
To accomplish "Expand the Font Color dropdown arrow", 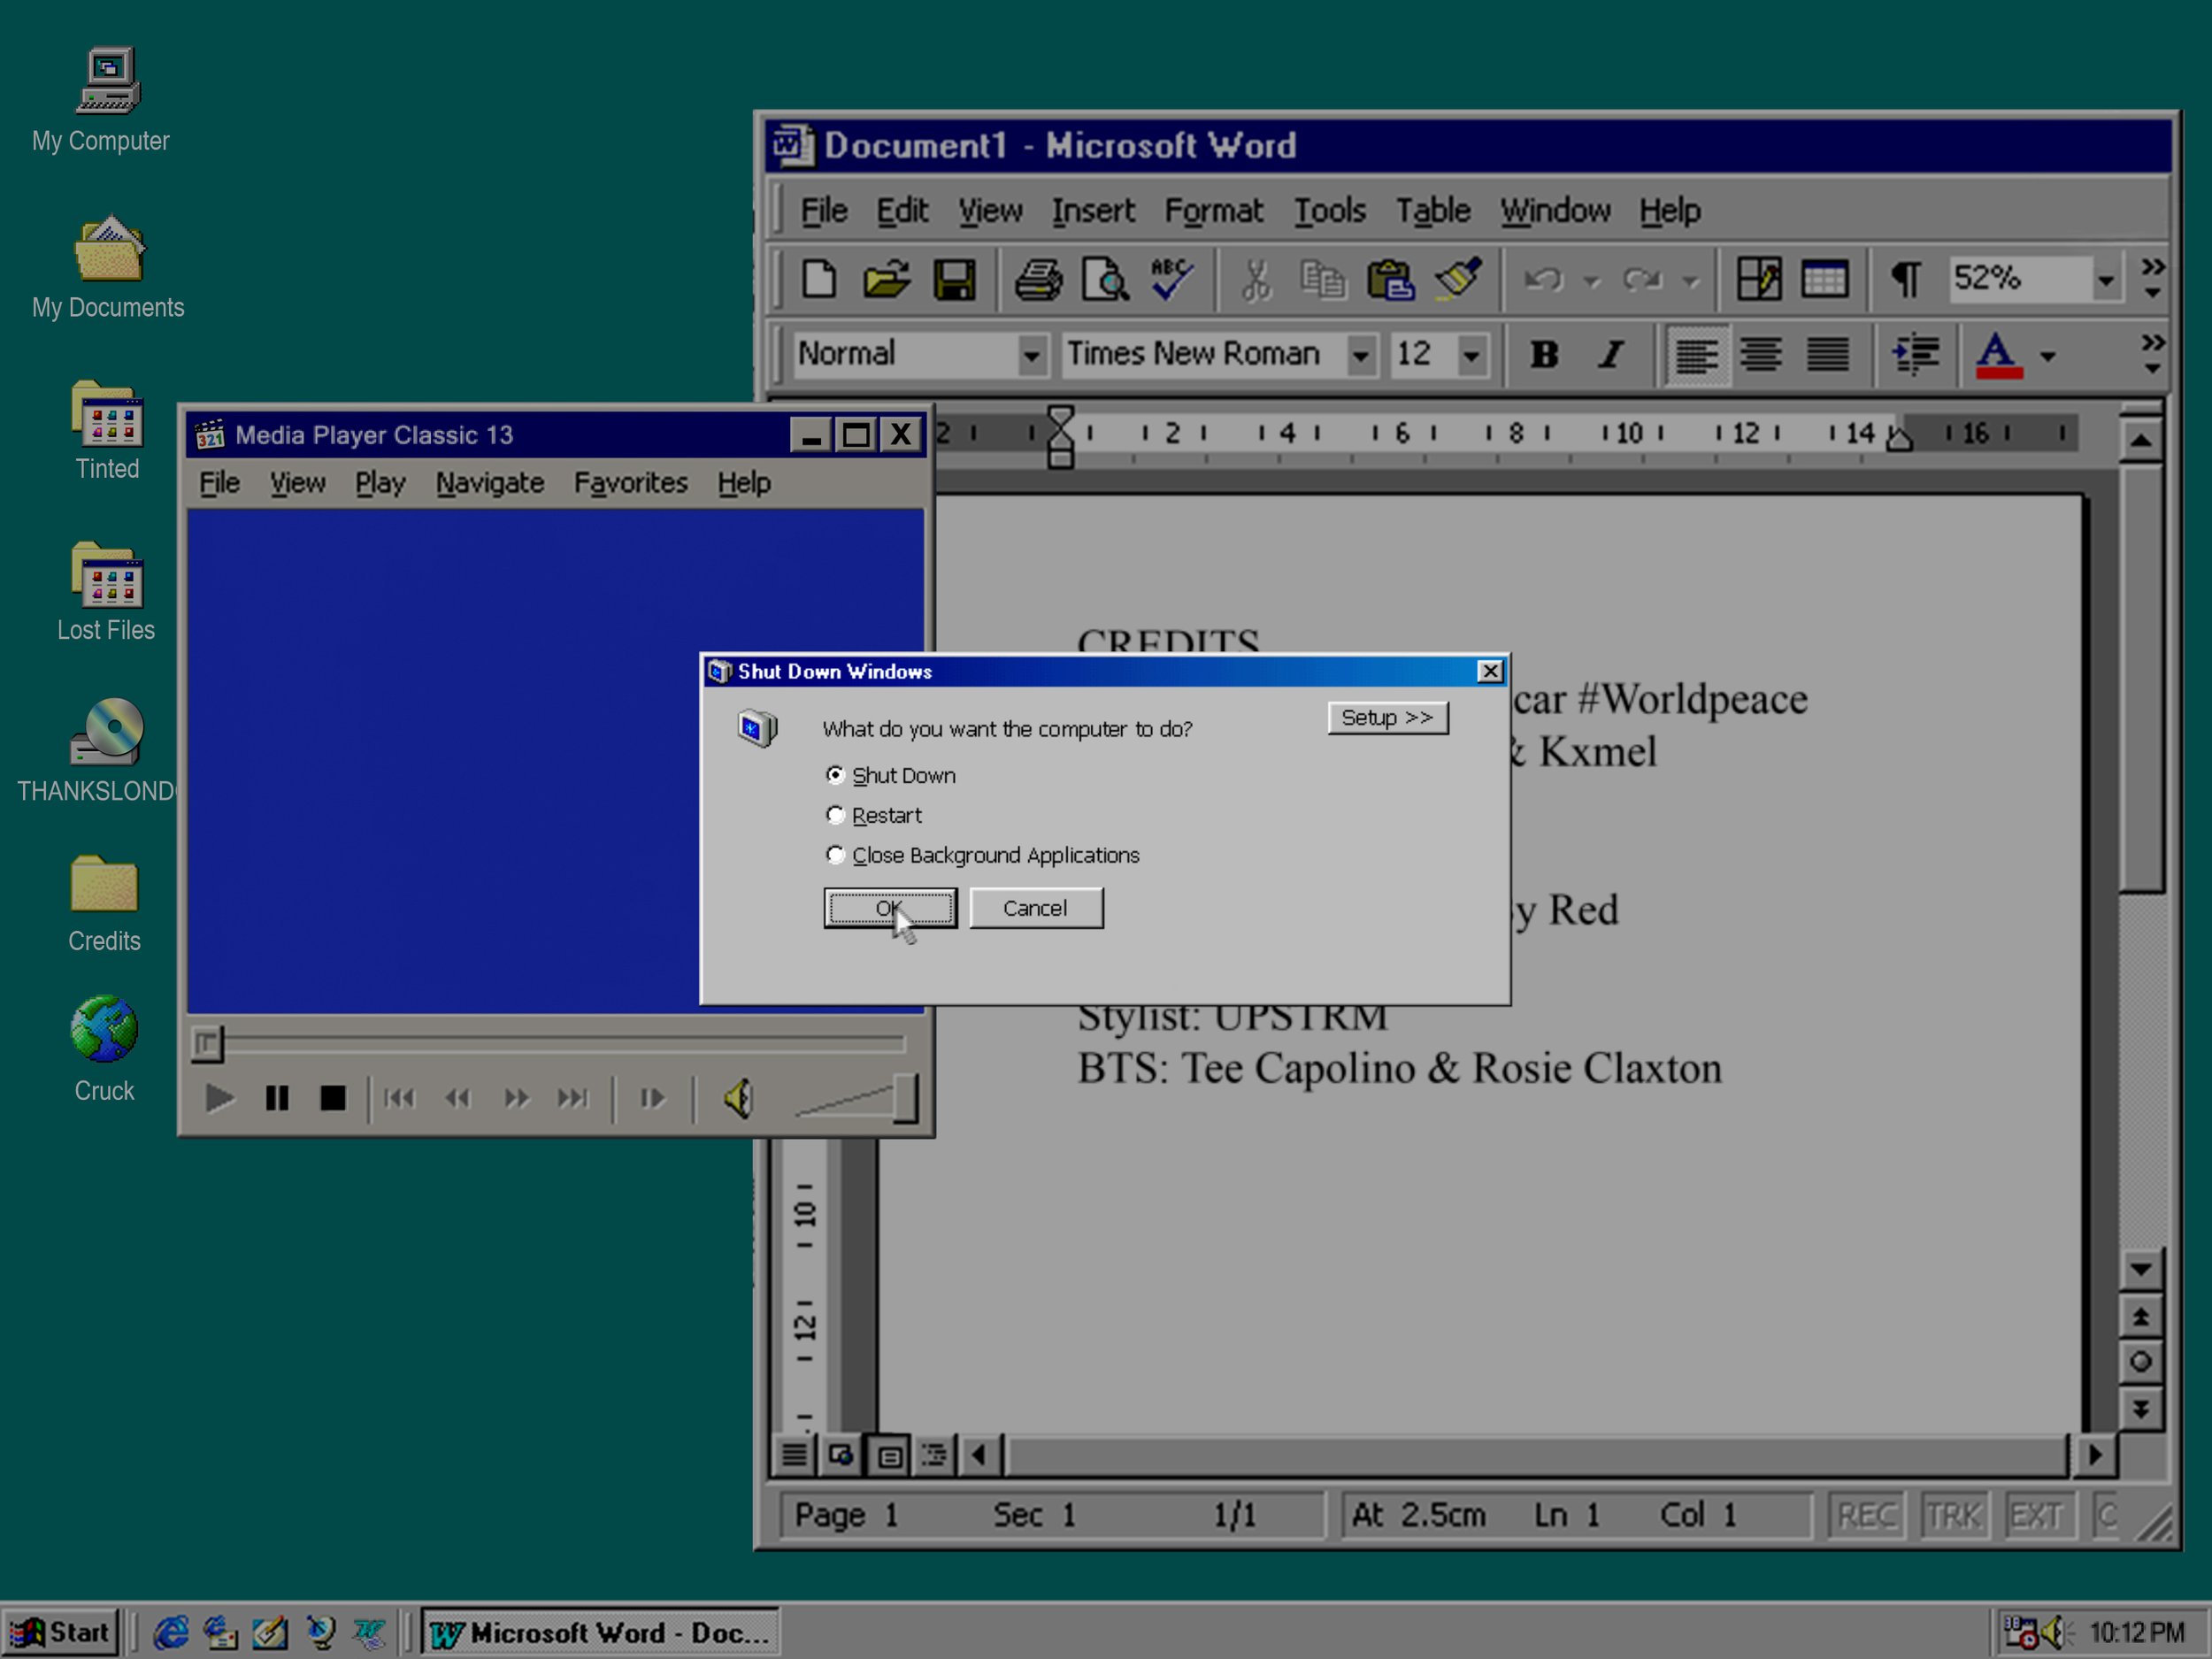I will 2048,356.
